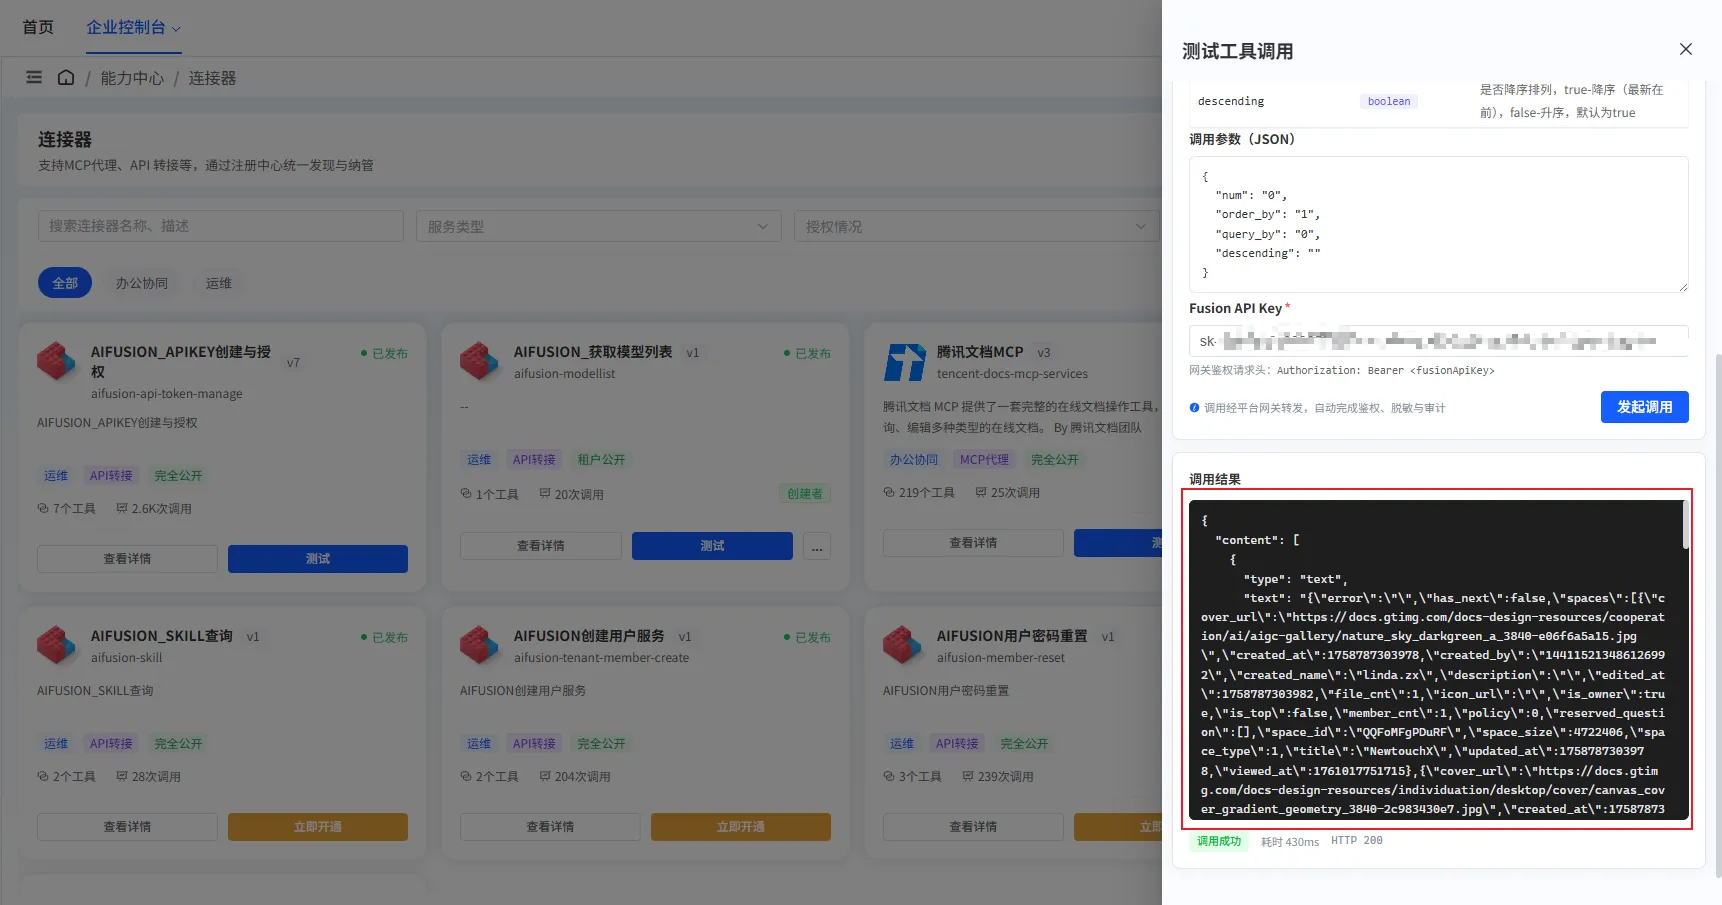Click the 调用参数 JSON text area
Viewport: 1722px width, 905px height.
click(1439, 224)
